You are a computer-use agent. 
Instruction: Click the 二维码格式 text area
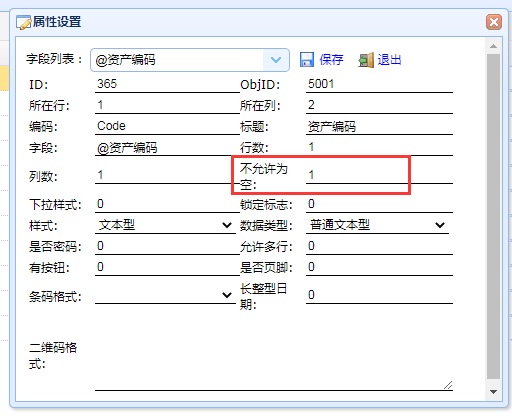[x=274, y=356]
